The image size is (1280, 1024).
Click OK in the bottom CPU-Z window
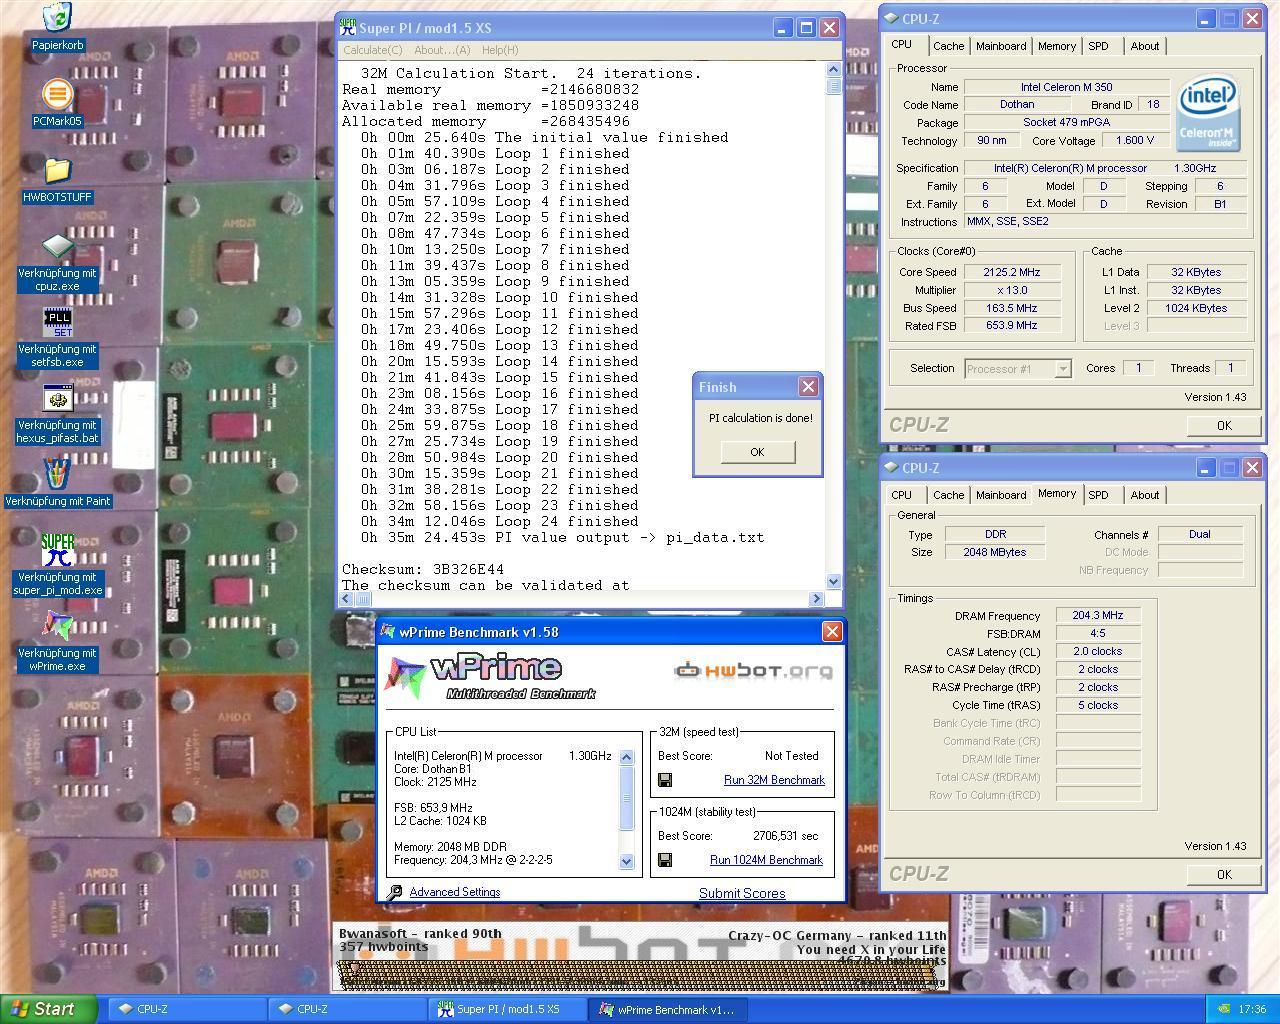(1224, 874)
